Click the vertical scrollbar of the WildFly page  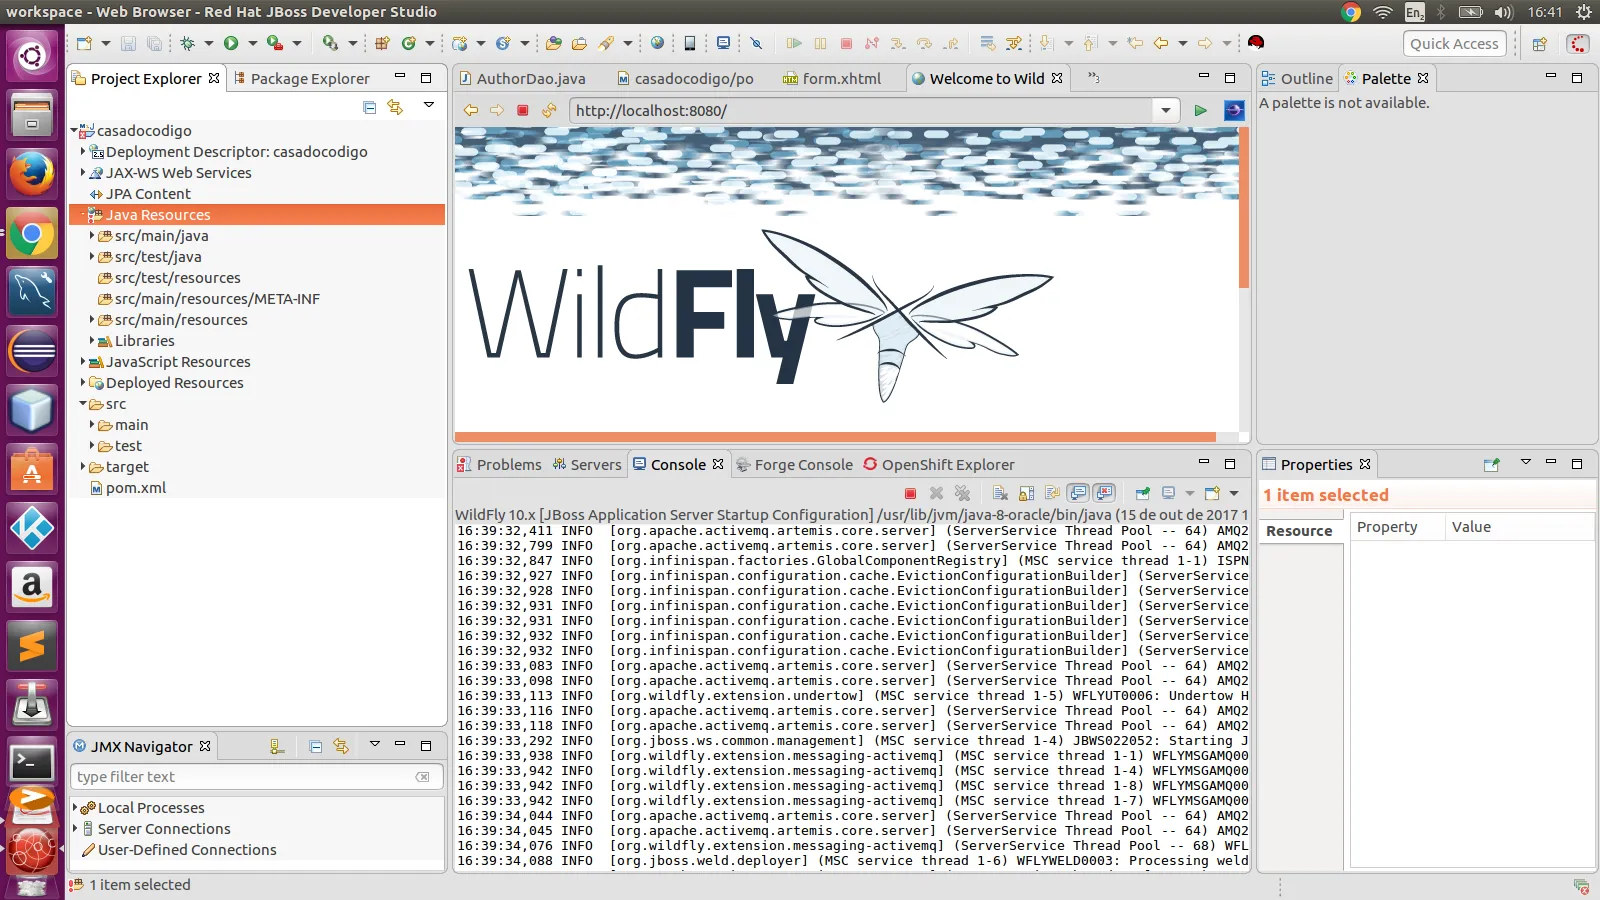point(1244,208)
